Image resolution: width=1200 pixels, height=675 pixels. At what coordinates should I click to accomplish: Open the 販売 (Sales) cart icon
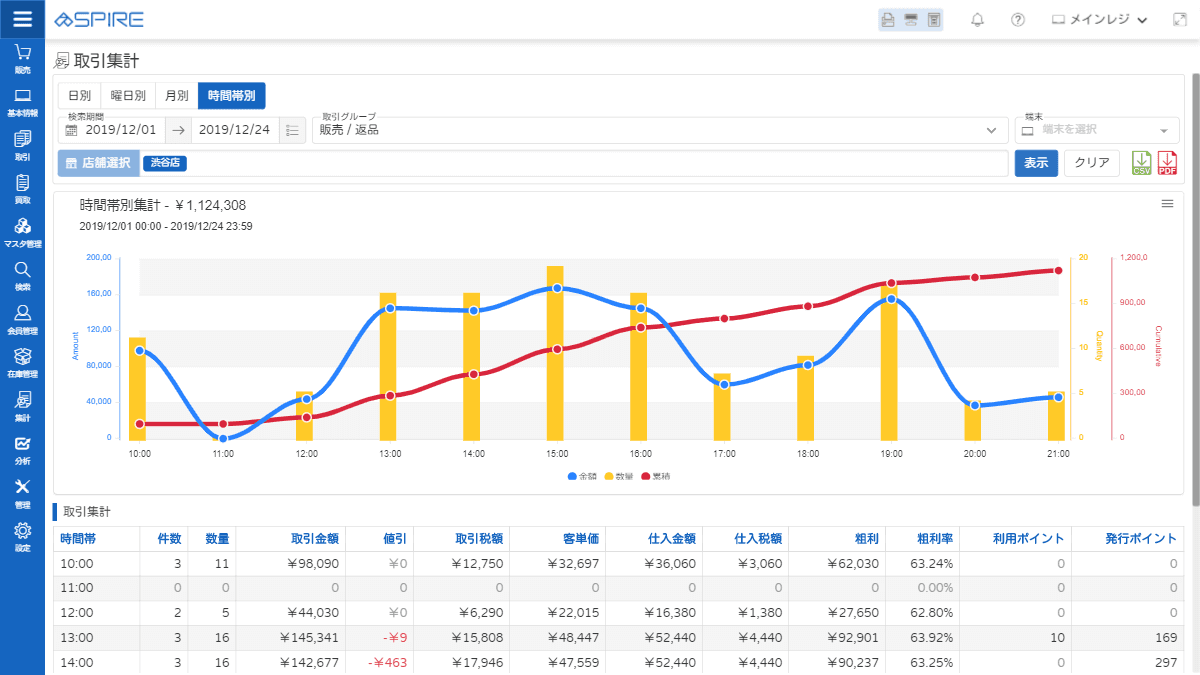[x=22, y=58]
